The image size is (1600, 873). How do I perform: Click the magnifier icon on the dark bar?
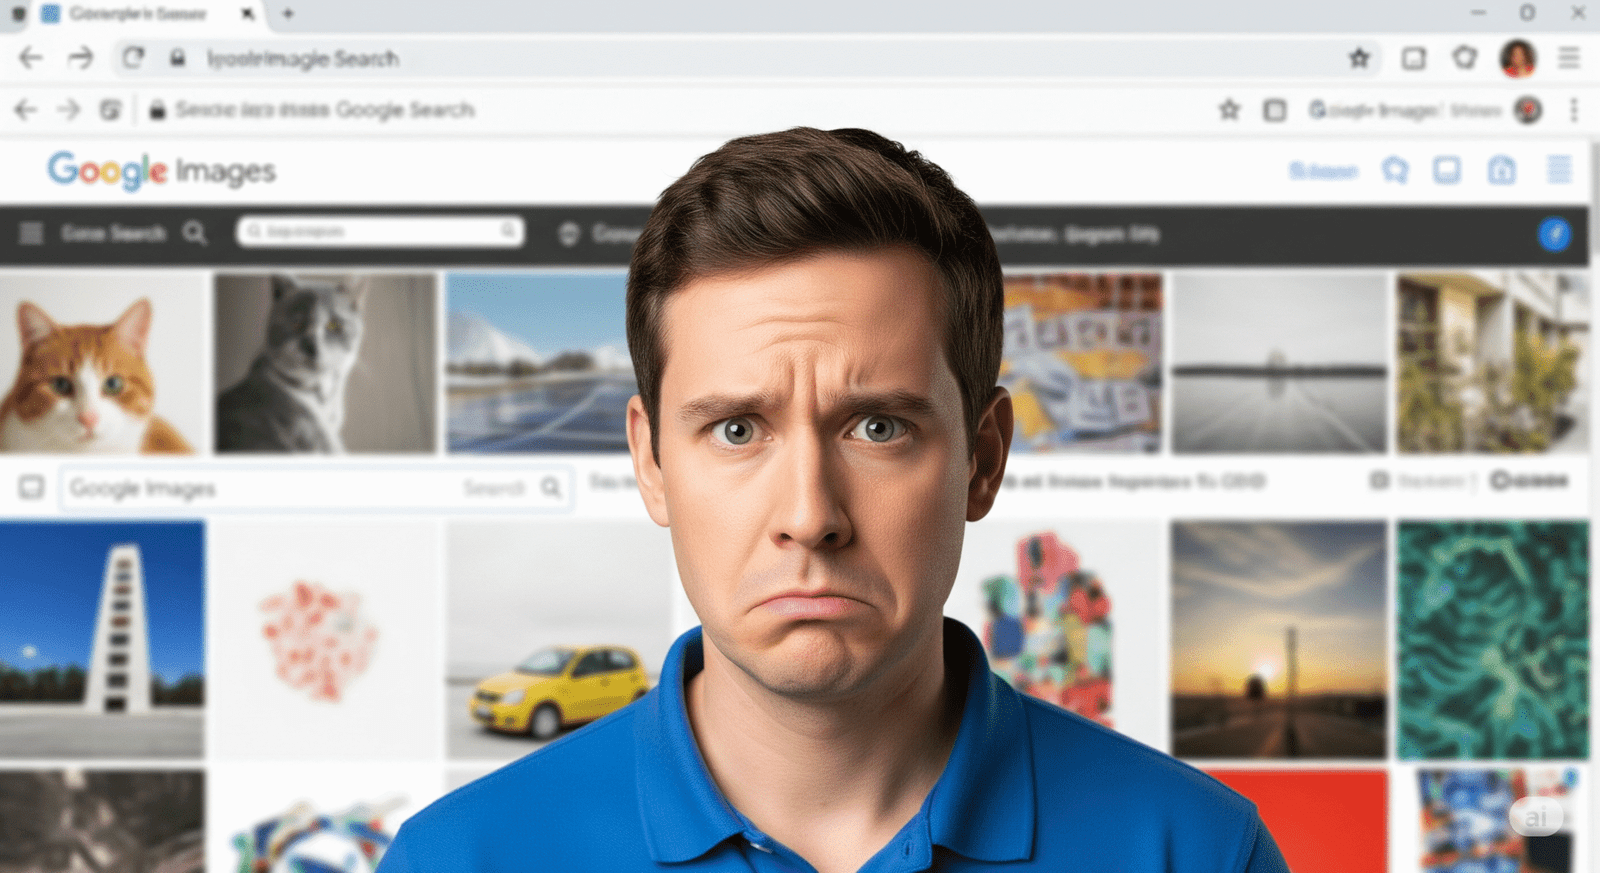[195, 233]
